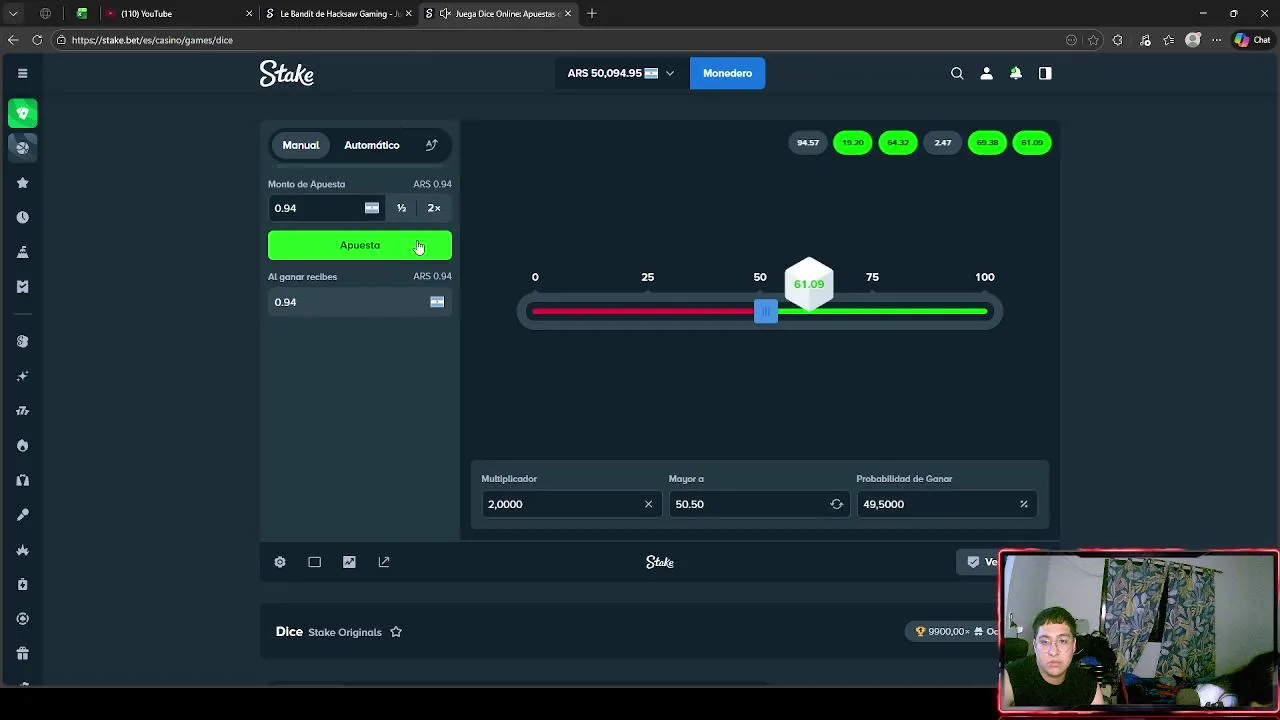Select the Juega Dice Online tab
The height and width of the screenshot is (720, 1280).
pyautogui.click(x=498, y=13)
